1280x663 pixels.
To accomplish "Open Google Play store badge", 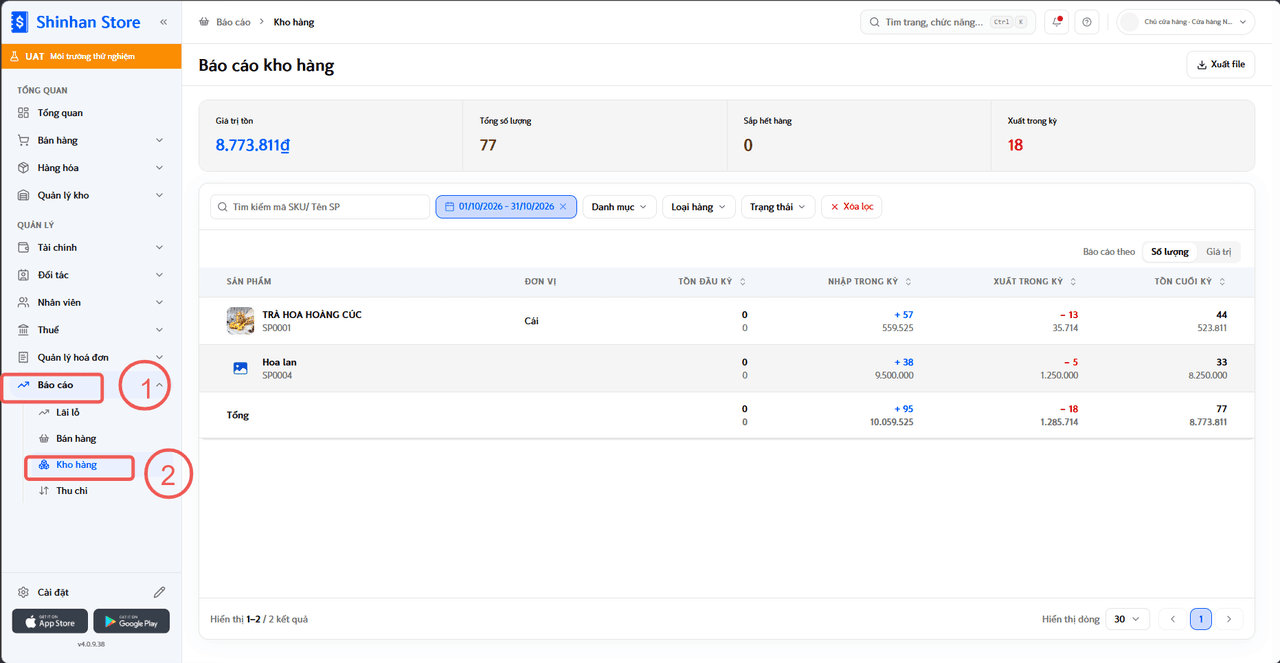I will (132, 621).
